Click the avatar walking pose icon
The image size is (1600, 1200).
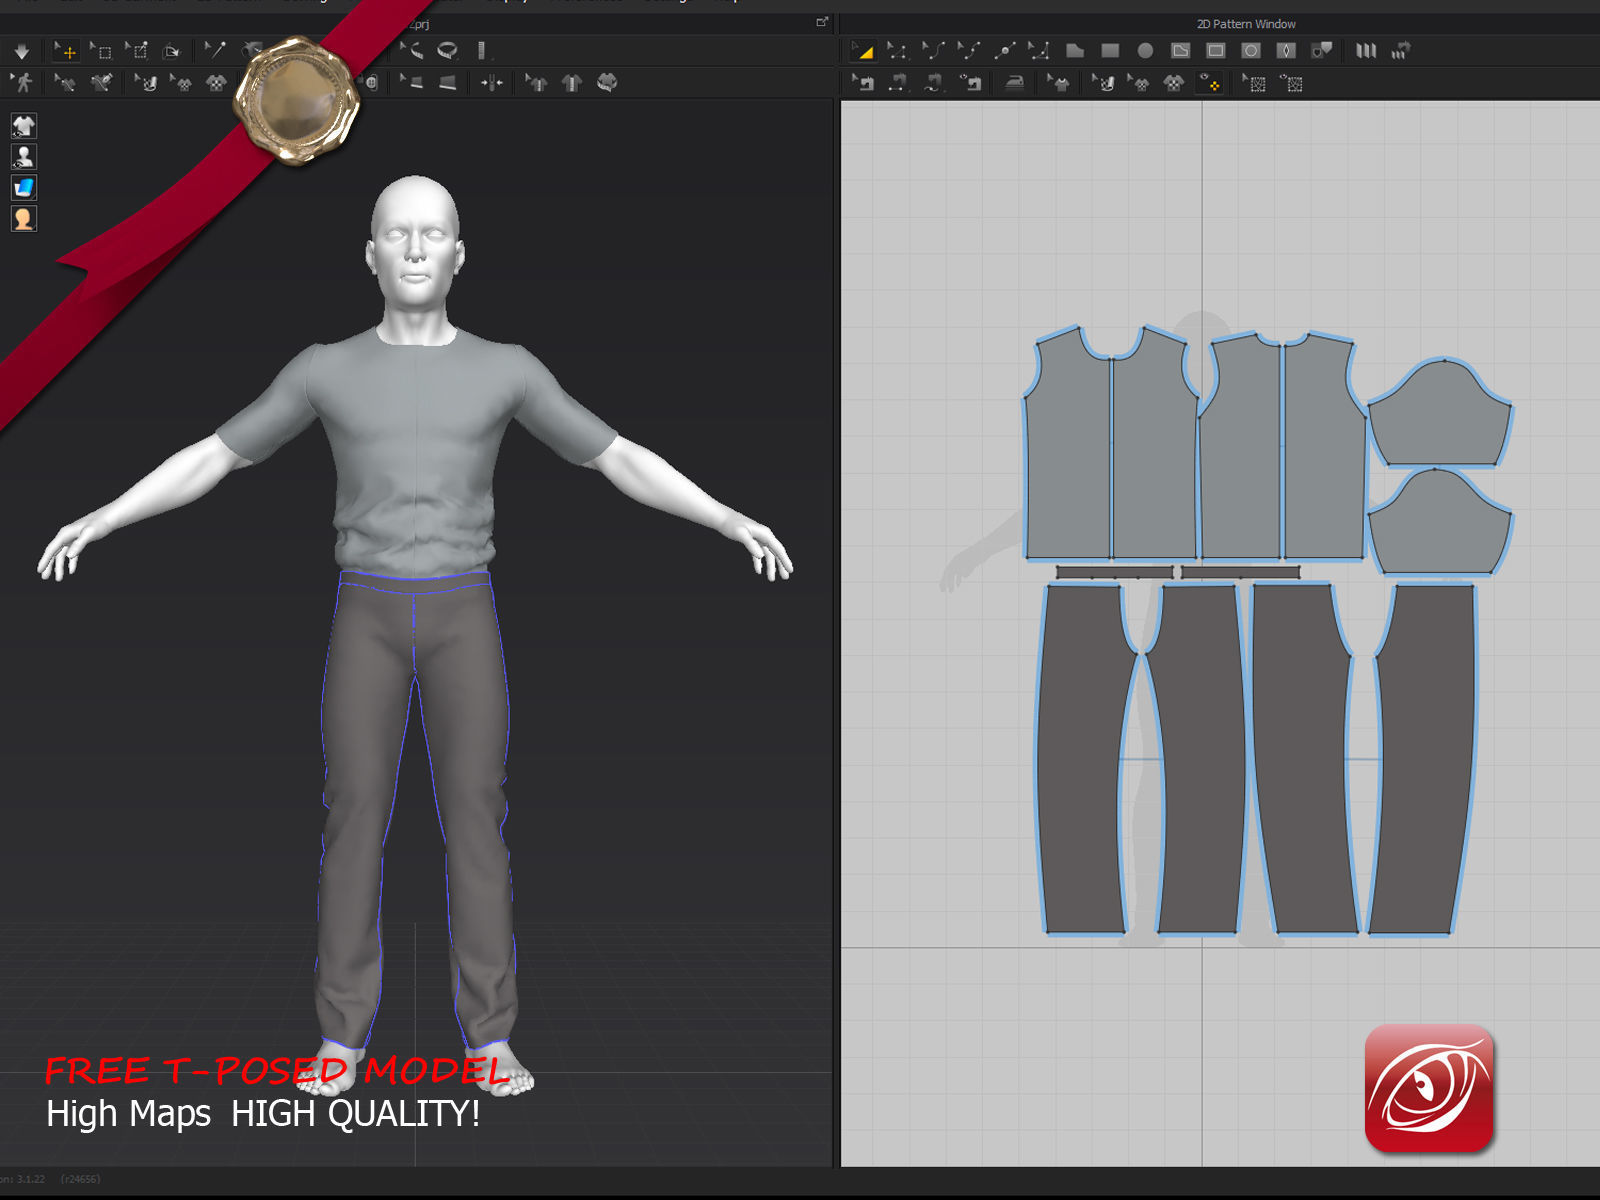click(x=22, y=82)
